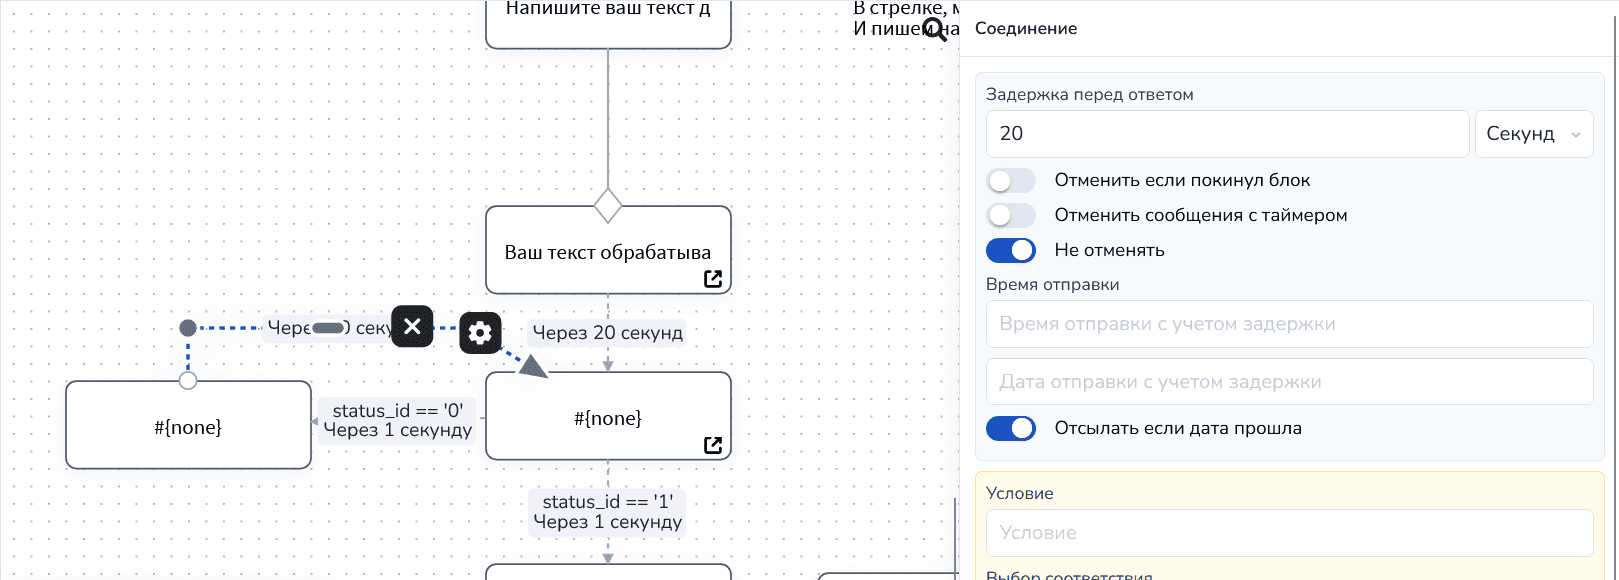
Task: Enable 'Отменить сообщения с таймером' toggle
Action: (1011, 215)
